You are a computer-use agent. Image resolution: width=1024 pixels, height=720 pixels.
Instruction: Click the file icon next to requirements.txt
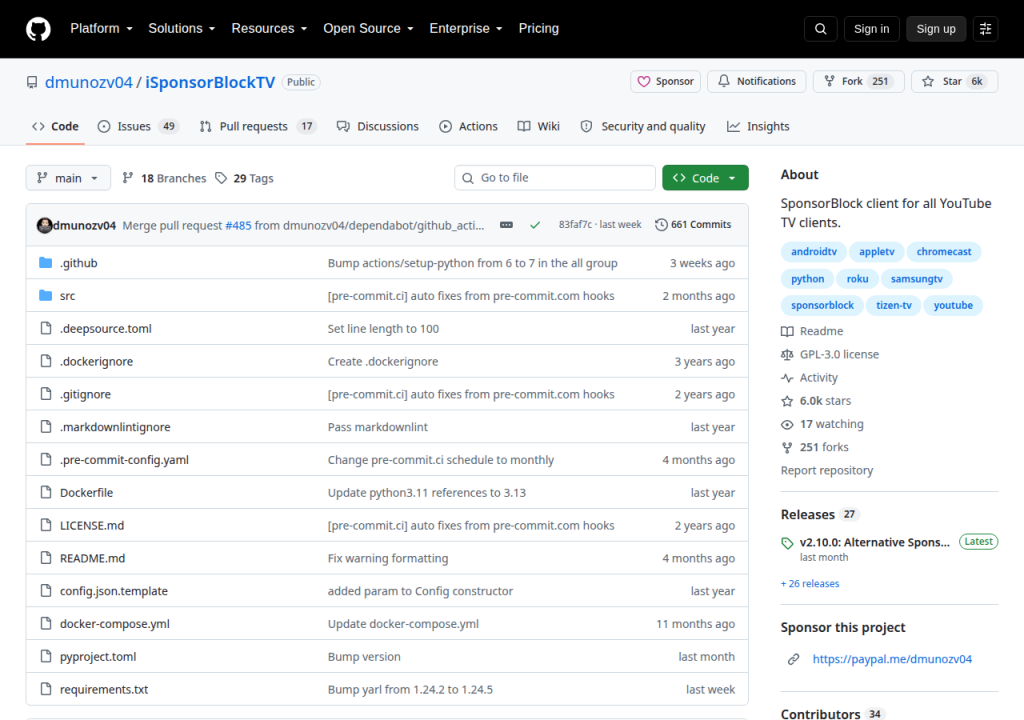(46, 689)
